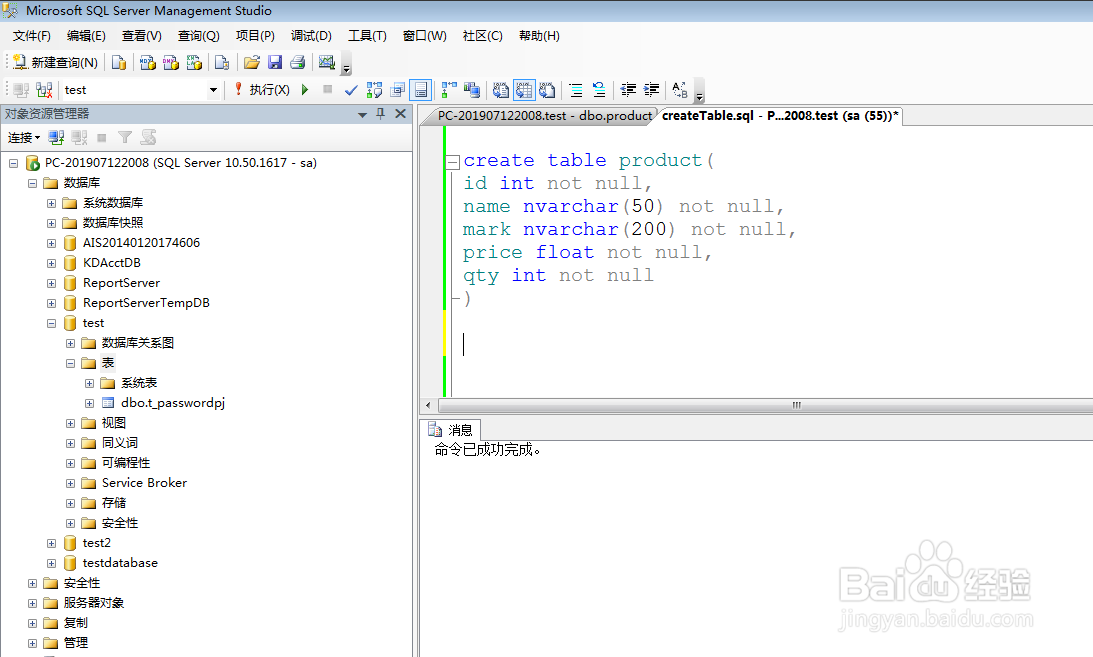This screenshot has width=1093, height=657.
Task: Select the testdatabase database
Action: point(120,563)
